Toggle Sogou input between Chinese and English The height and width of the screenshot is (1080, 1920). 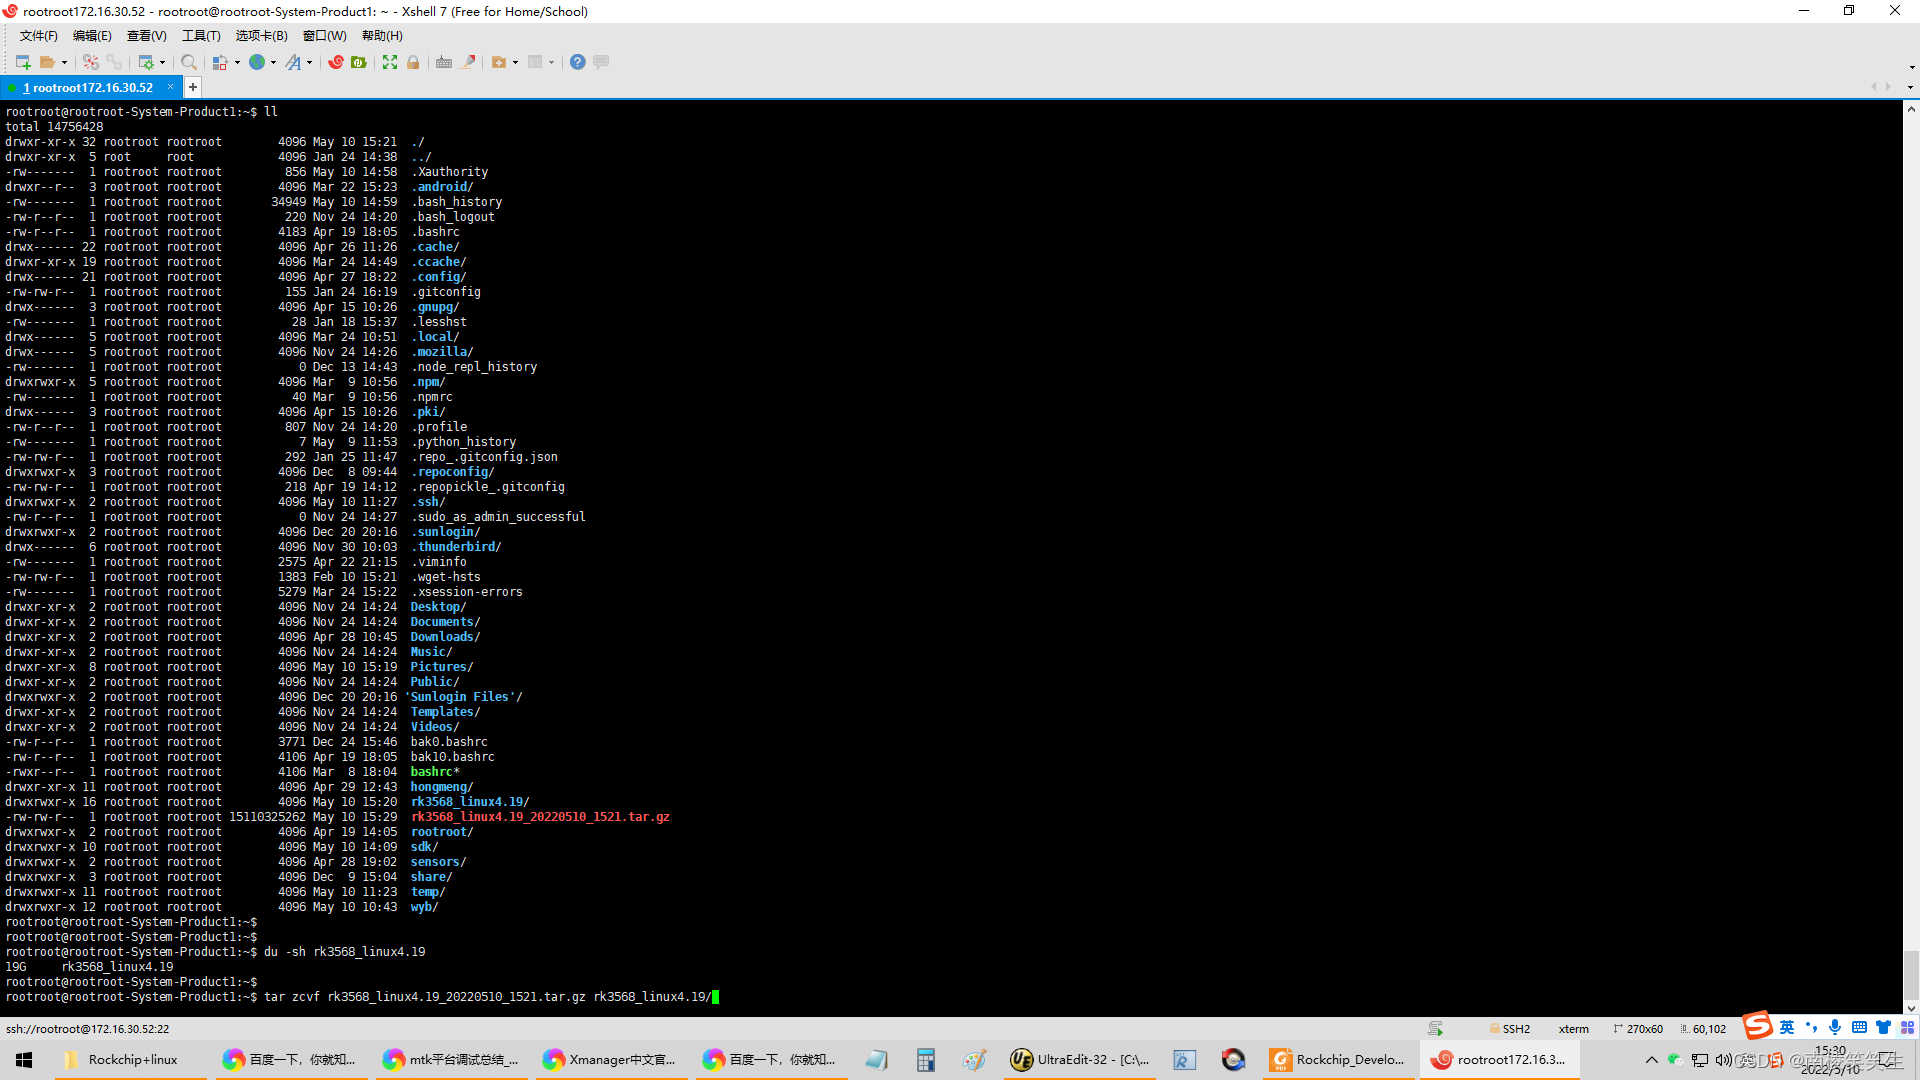pyautogui.click(x=1786, y=1028)
